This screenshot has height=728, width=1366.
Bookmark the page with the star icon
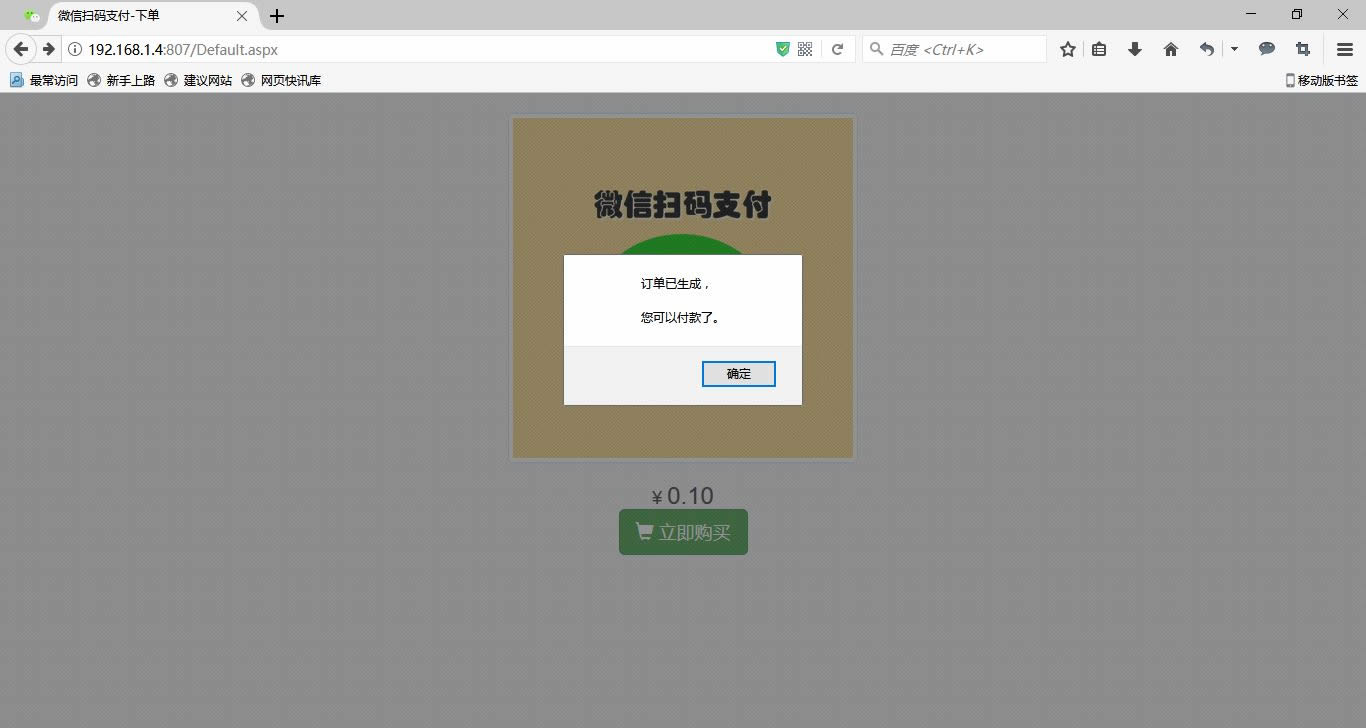(1068, 49)
